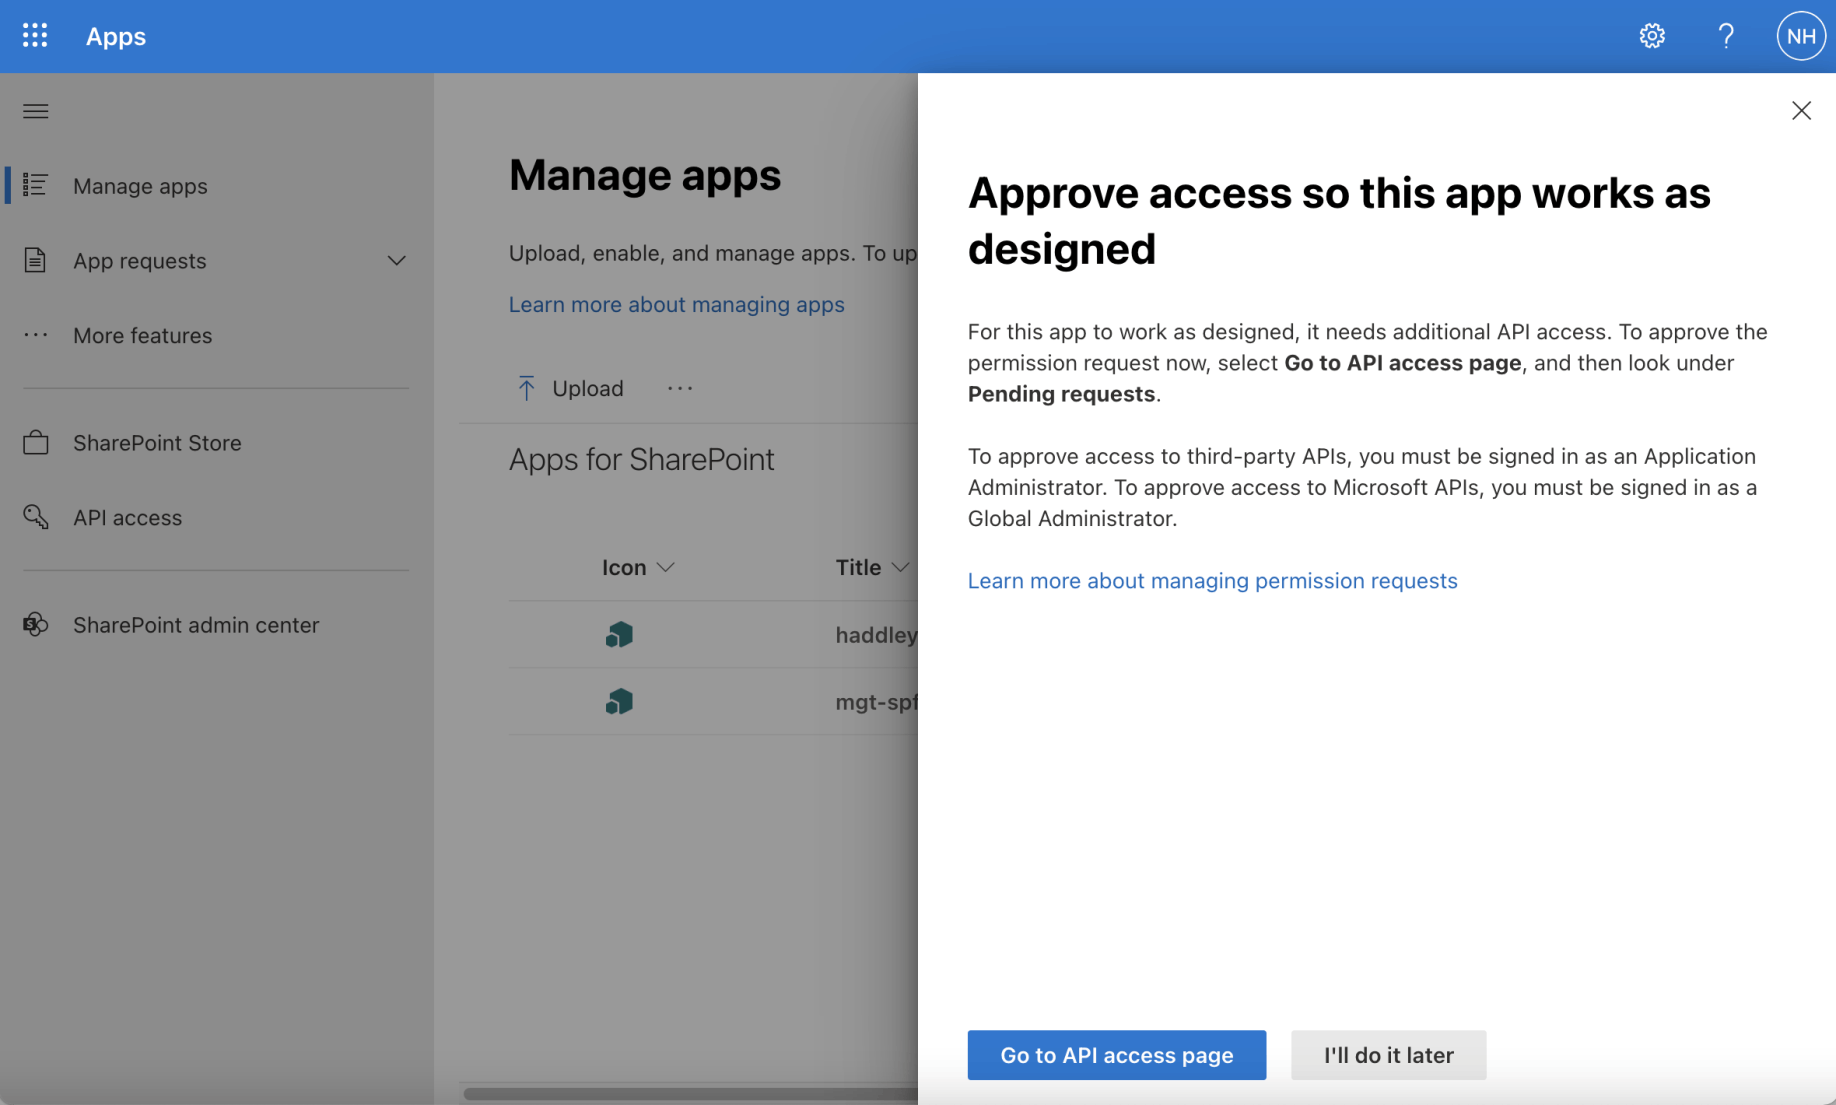Click the SharePoint Store bag icon
Image resolution: width=1836 pixels, height=1105 pixels.
click(36, 442)
